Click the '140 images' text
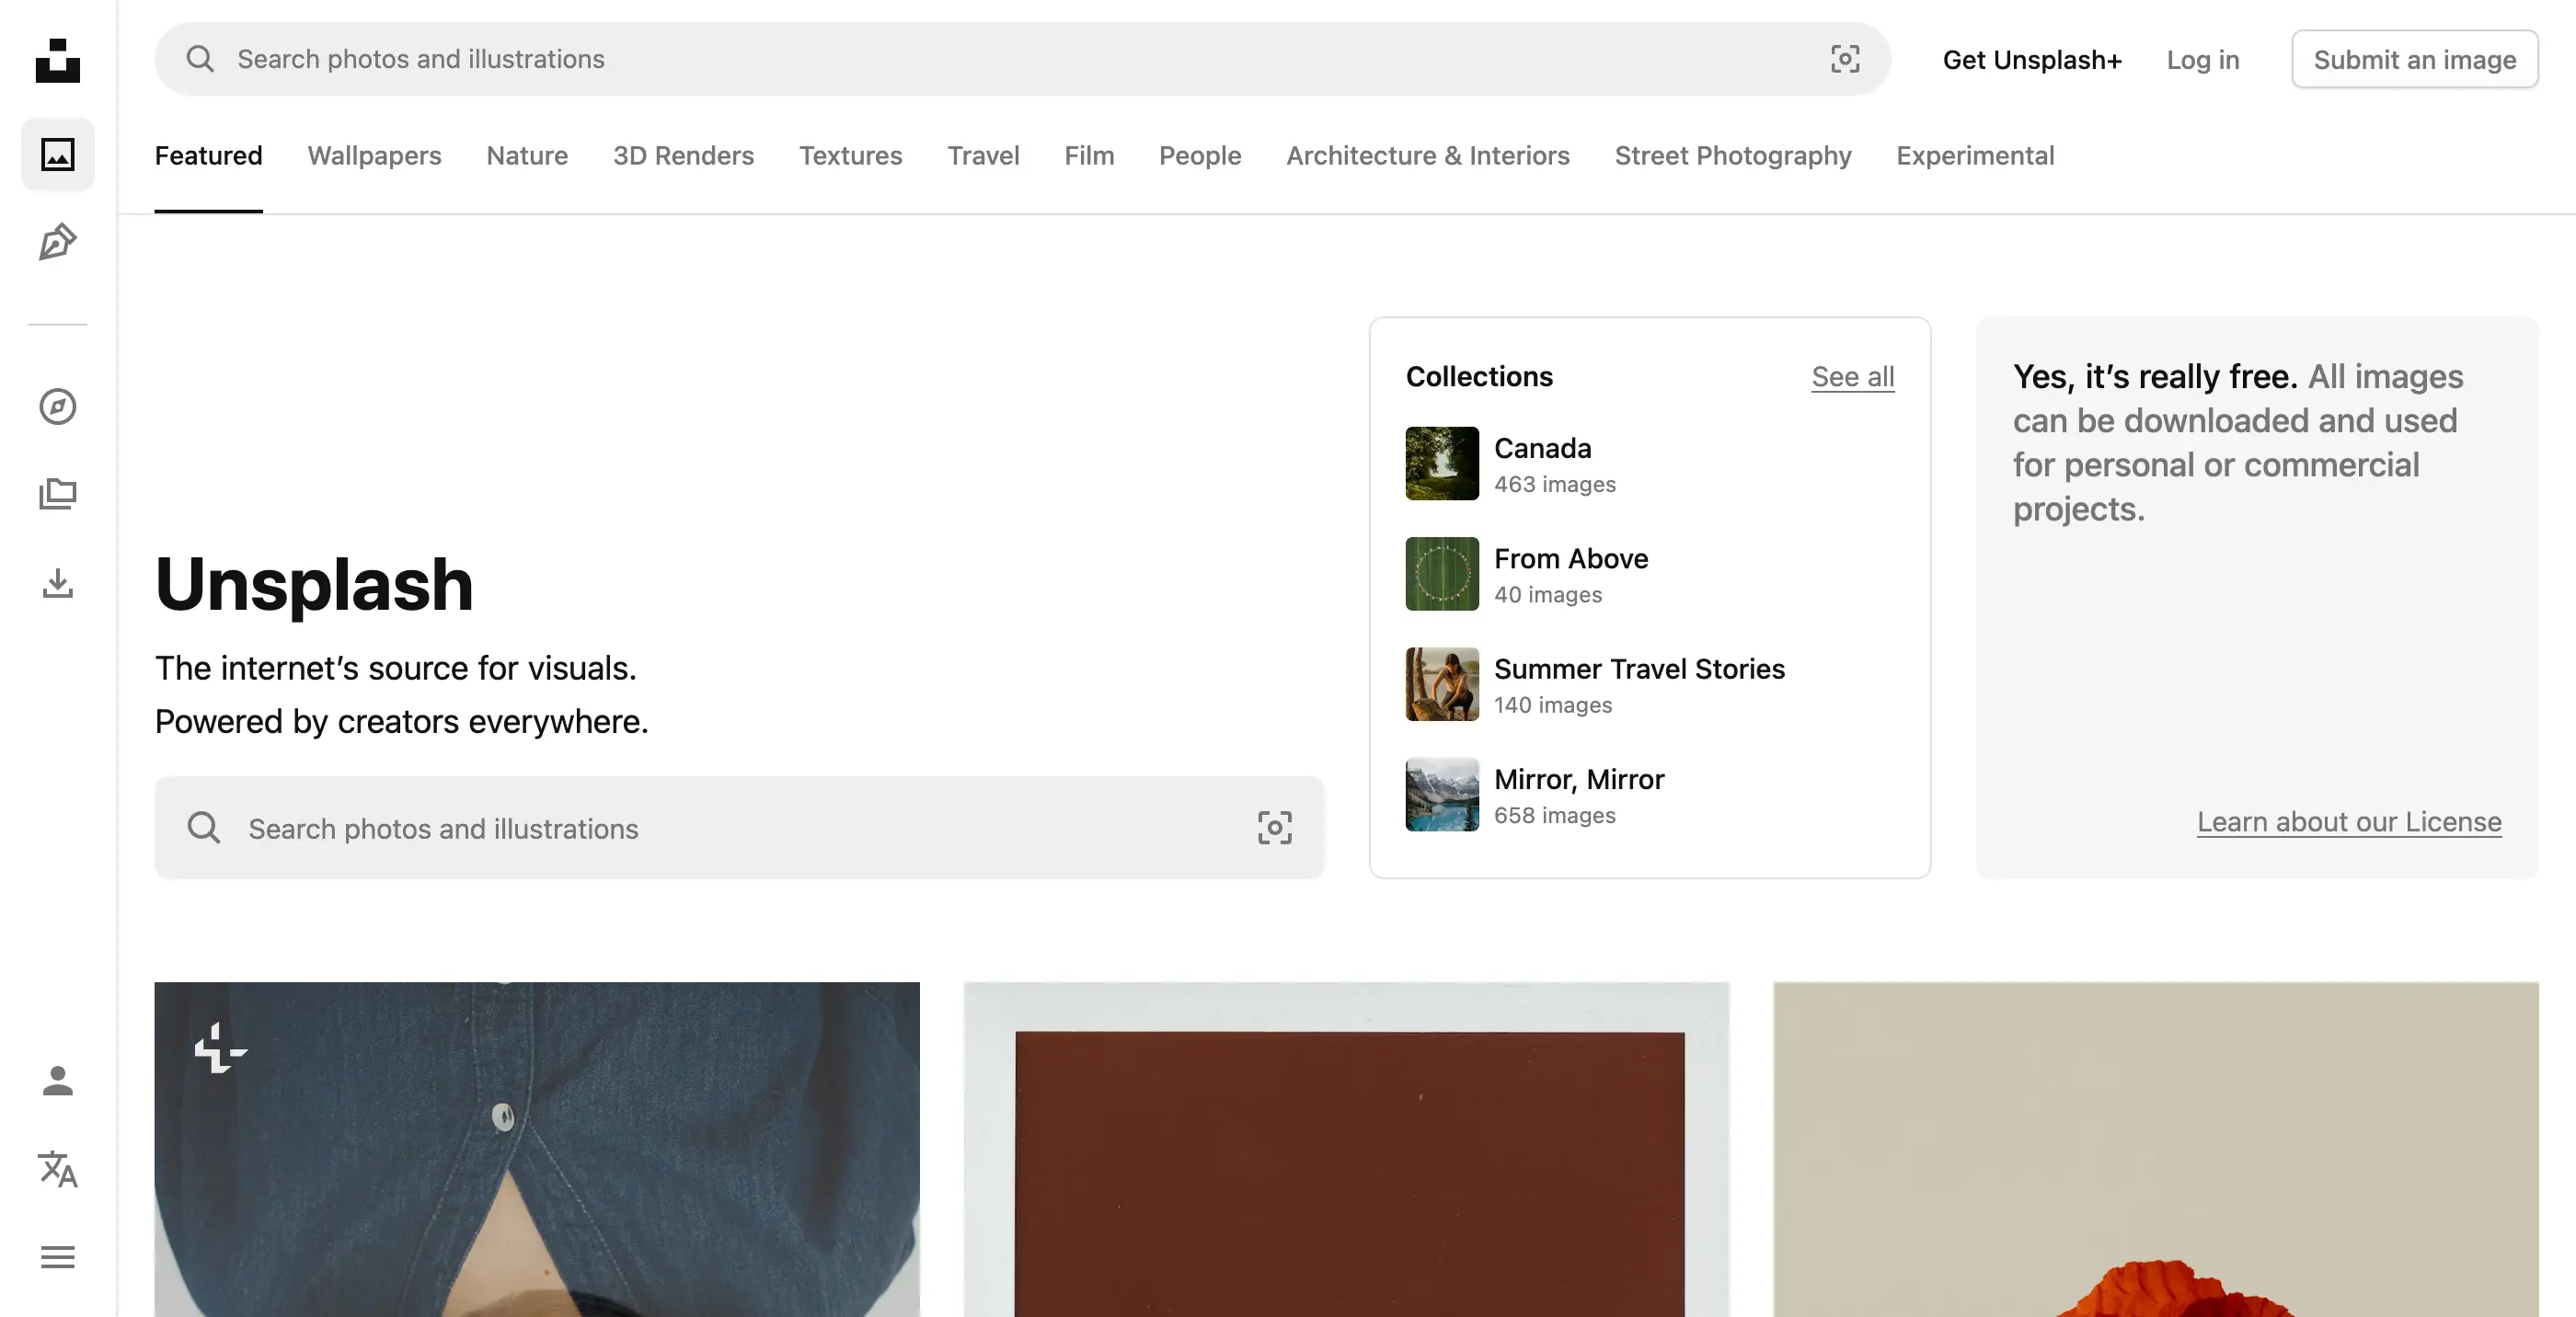Viewport: 2576px width, 1317px height. click(1553, 705)
